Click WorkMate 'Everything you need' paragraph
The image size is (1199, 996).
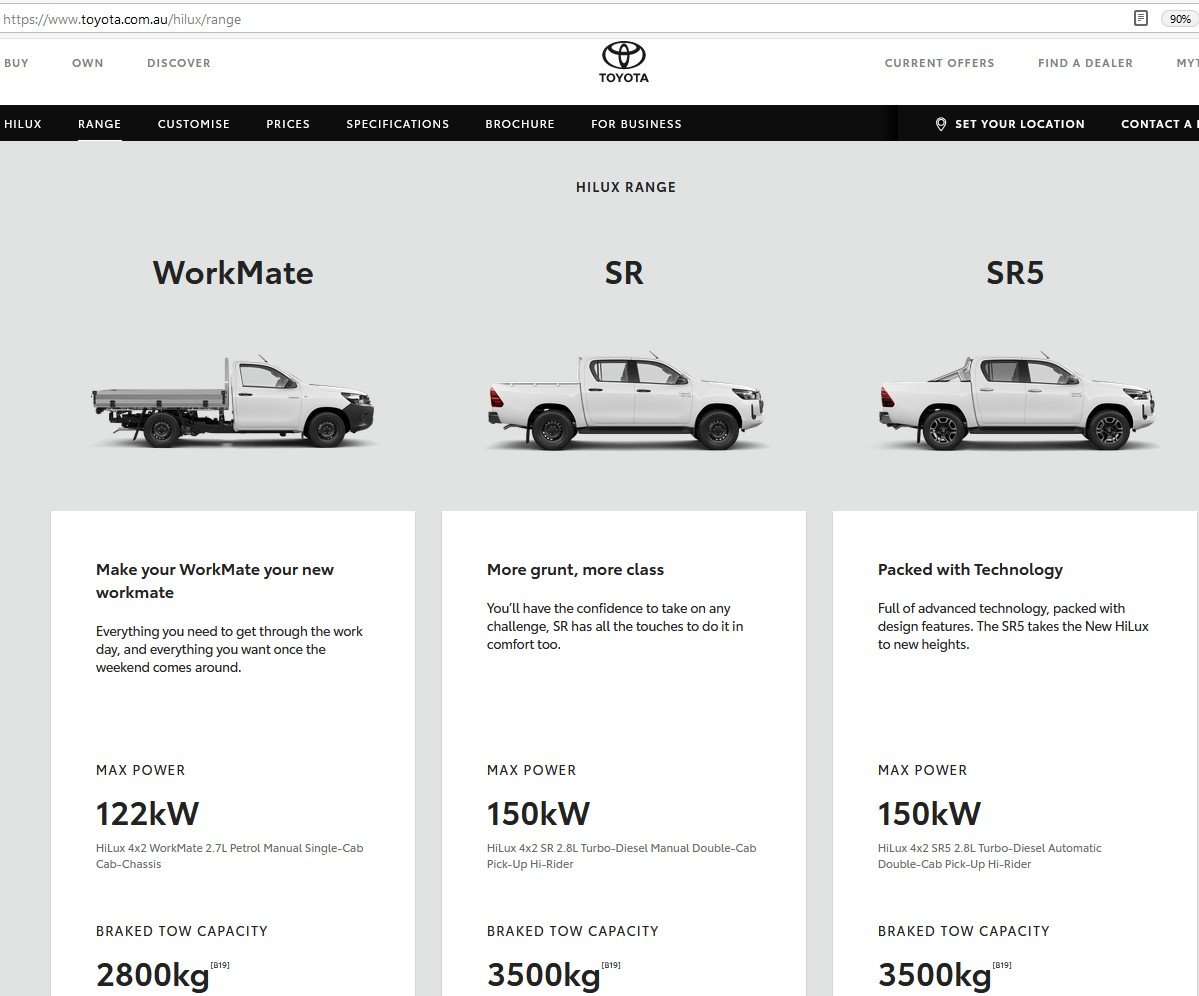(x=229, y=649)
